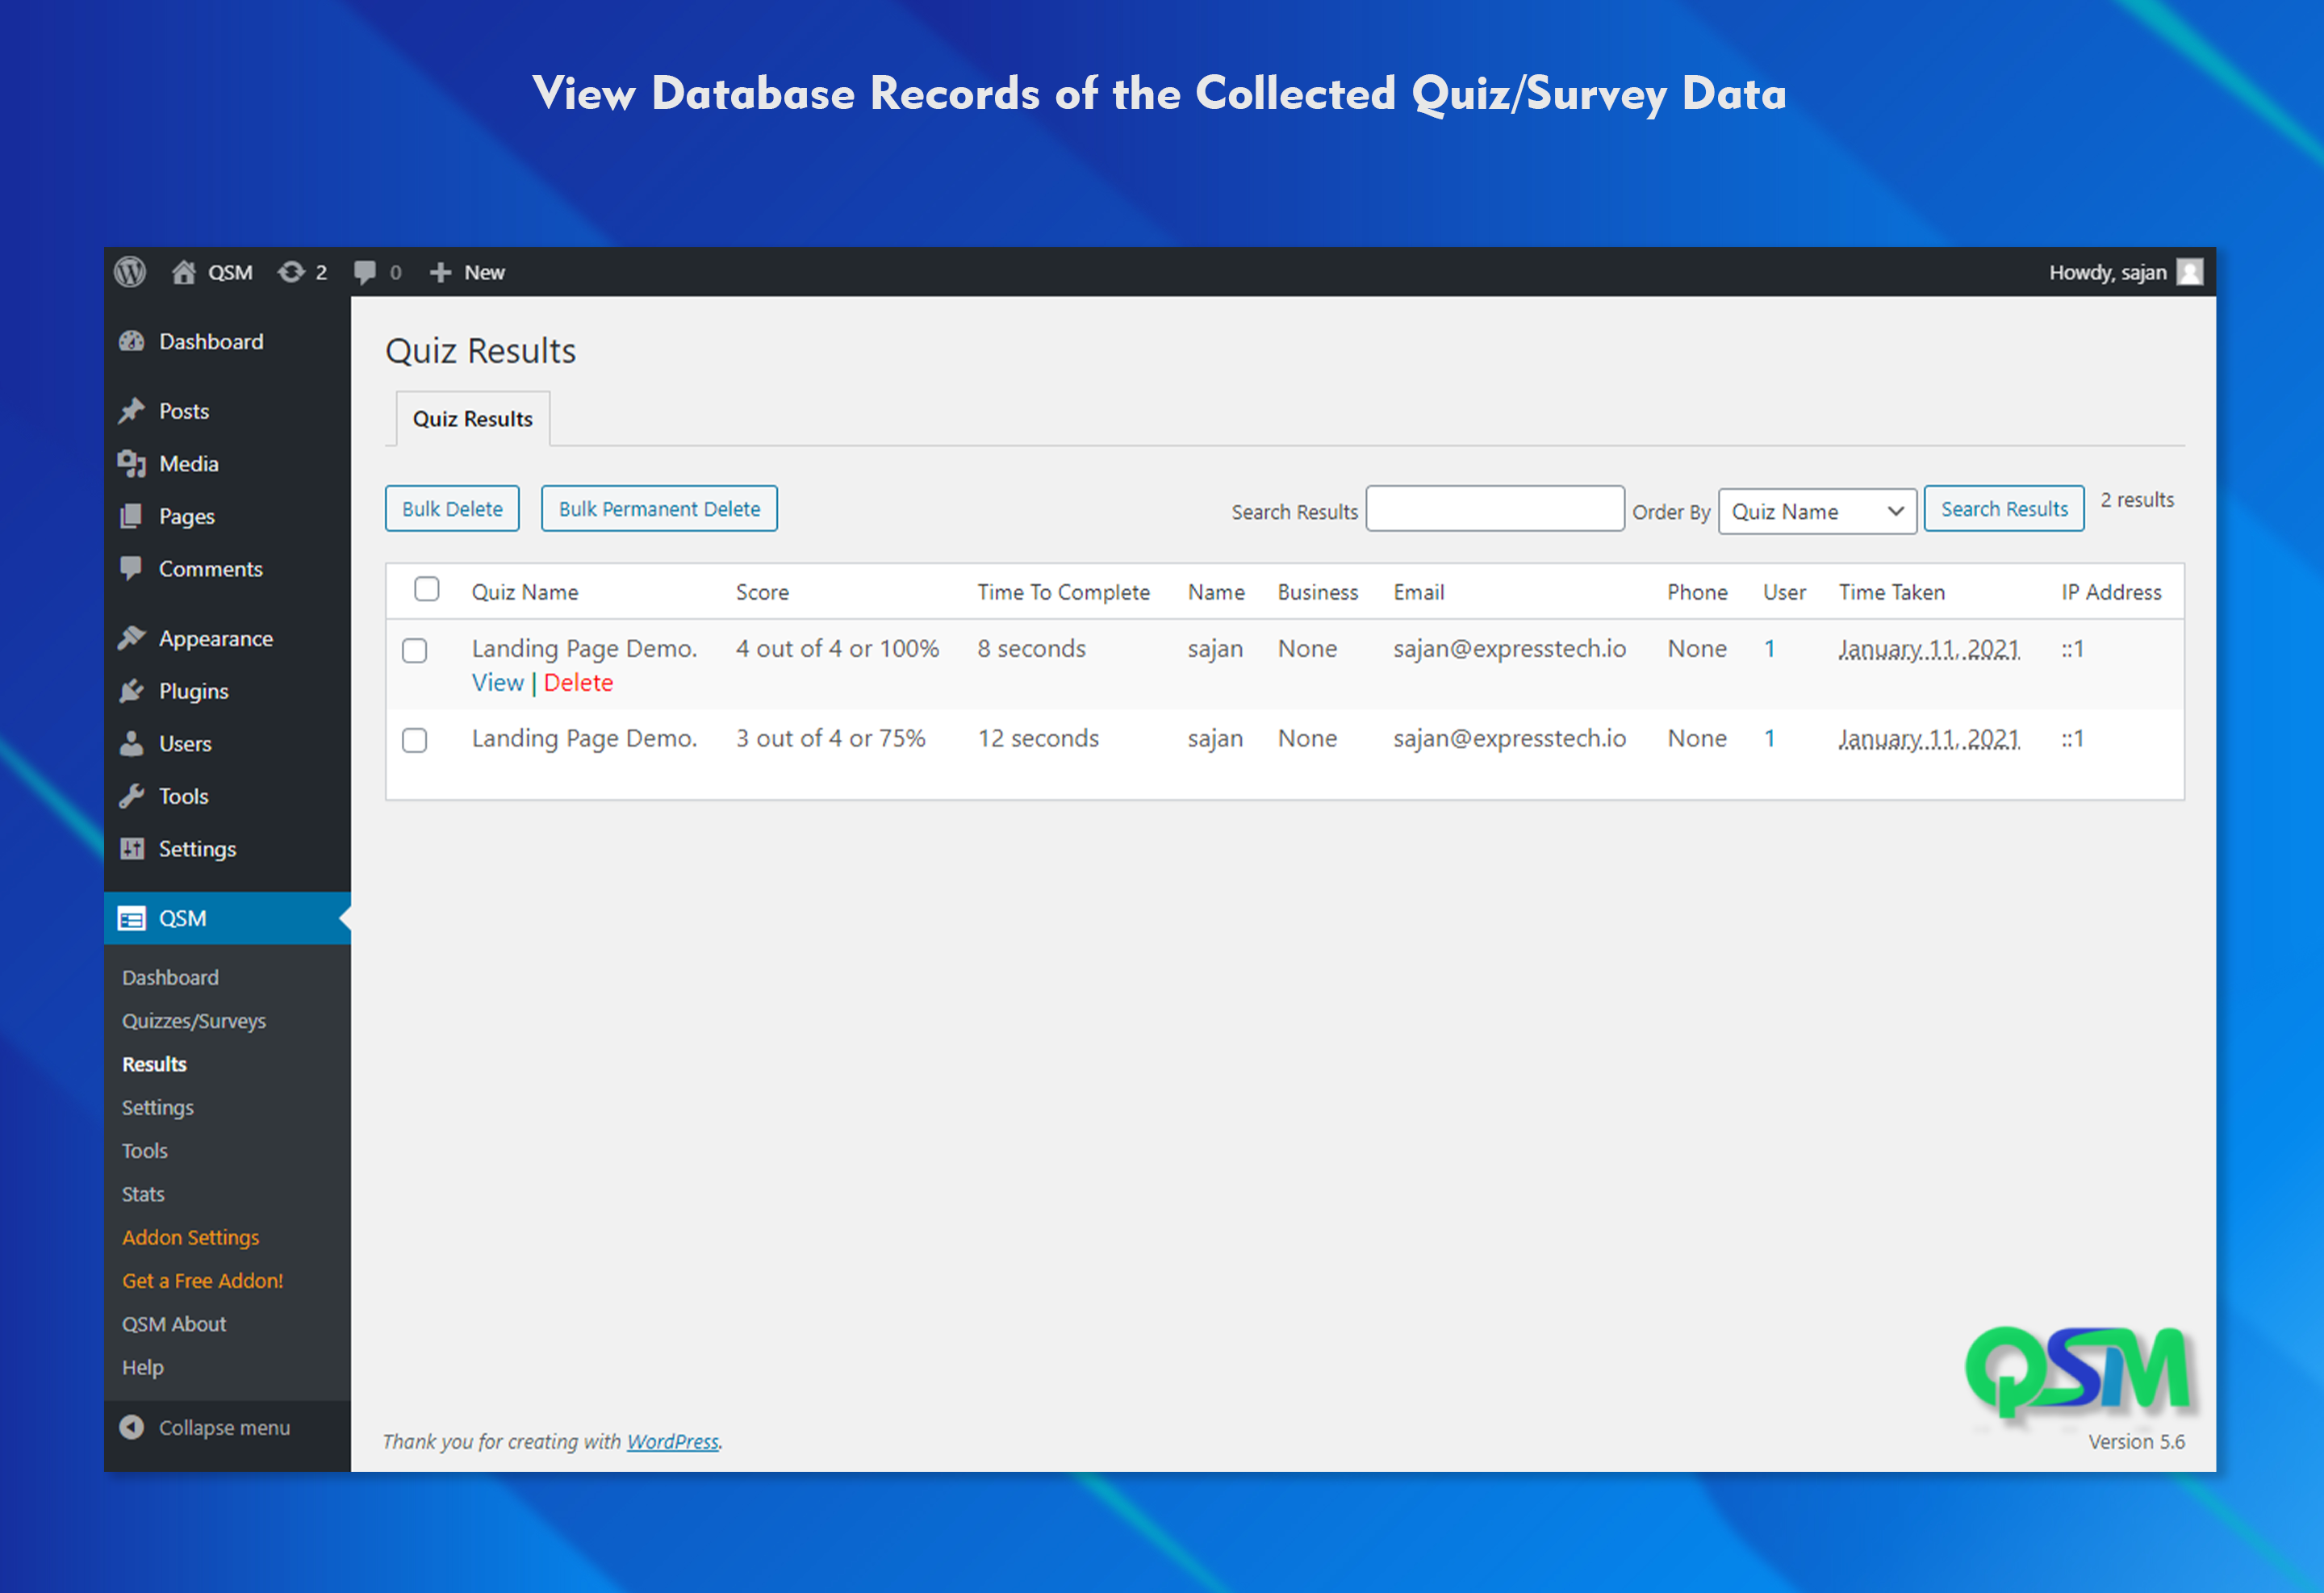Viewport: 2324px width, 1593px height.
Task: Click the Updates icon in admin bar
Action: tap(290, 272)
